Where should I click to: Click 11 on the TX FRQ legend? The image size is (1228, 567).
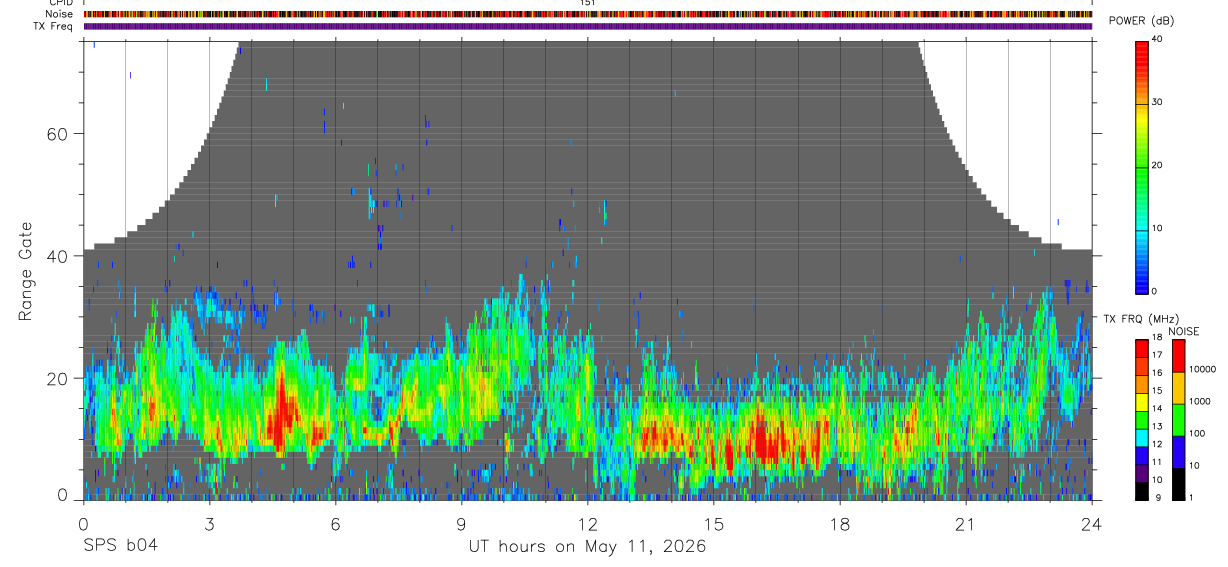tap(1157, 462)
